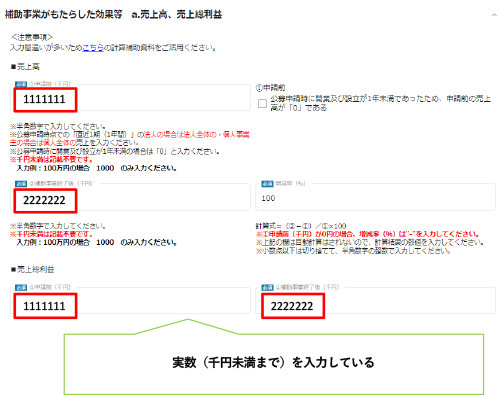
Task: Click the ①申請前 label above the checkbox
Action: 270,88
